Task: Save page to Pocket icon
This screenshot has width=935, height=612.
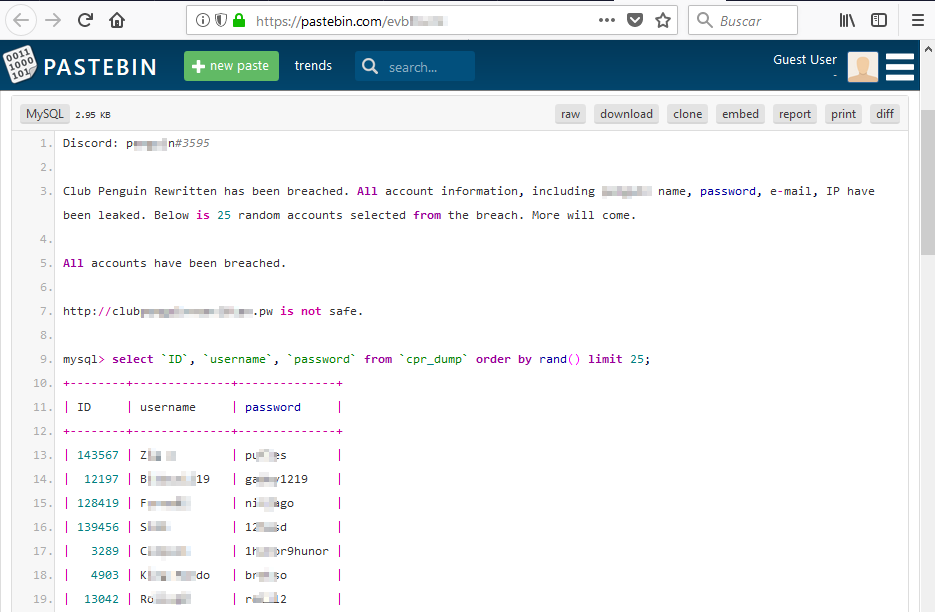Action: [x=635, y=20]
